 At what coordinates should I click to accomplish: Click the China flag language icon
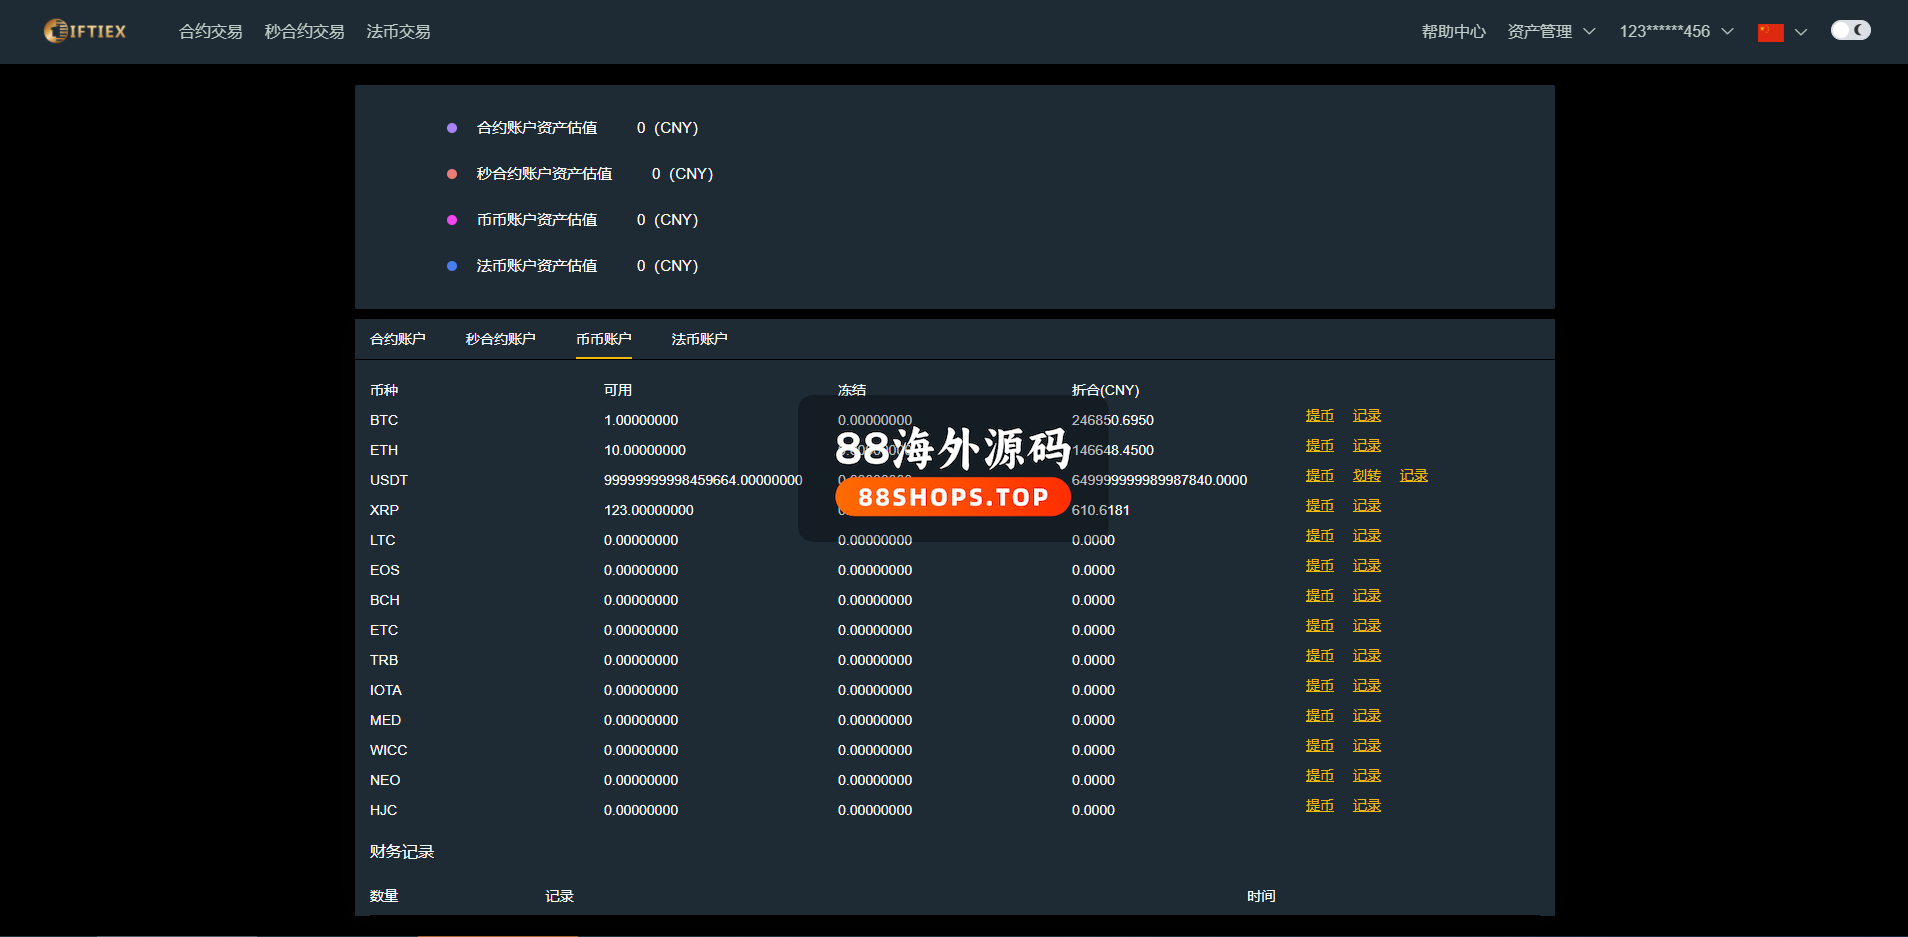[1770, 32]
